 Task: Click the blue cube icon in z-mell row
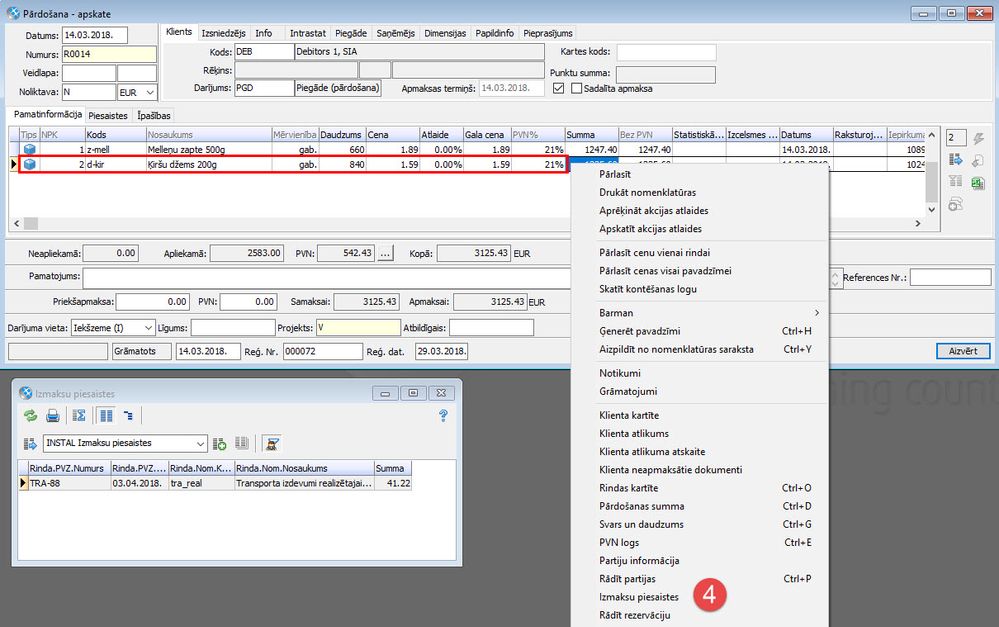(29, 149)
